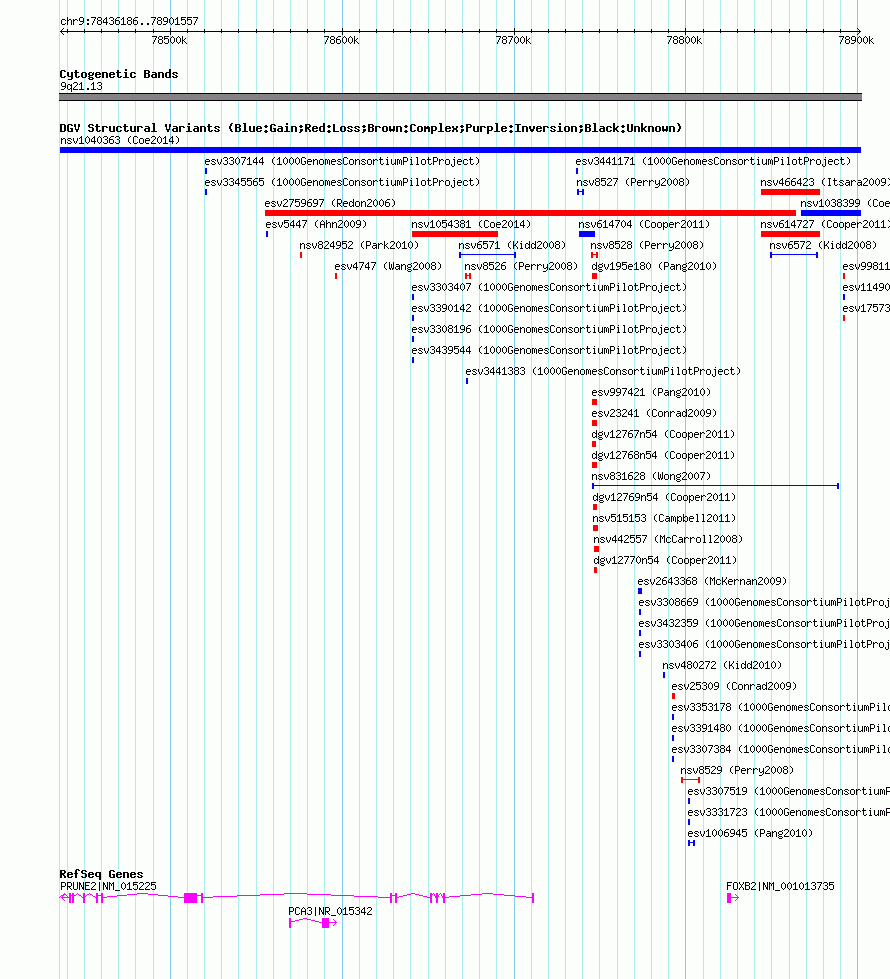Click the PCA3 exon block
Image resolution: width=890 pixels, height=979 pixels.
[x=325, y=923]
